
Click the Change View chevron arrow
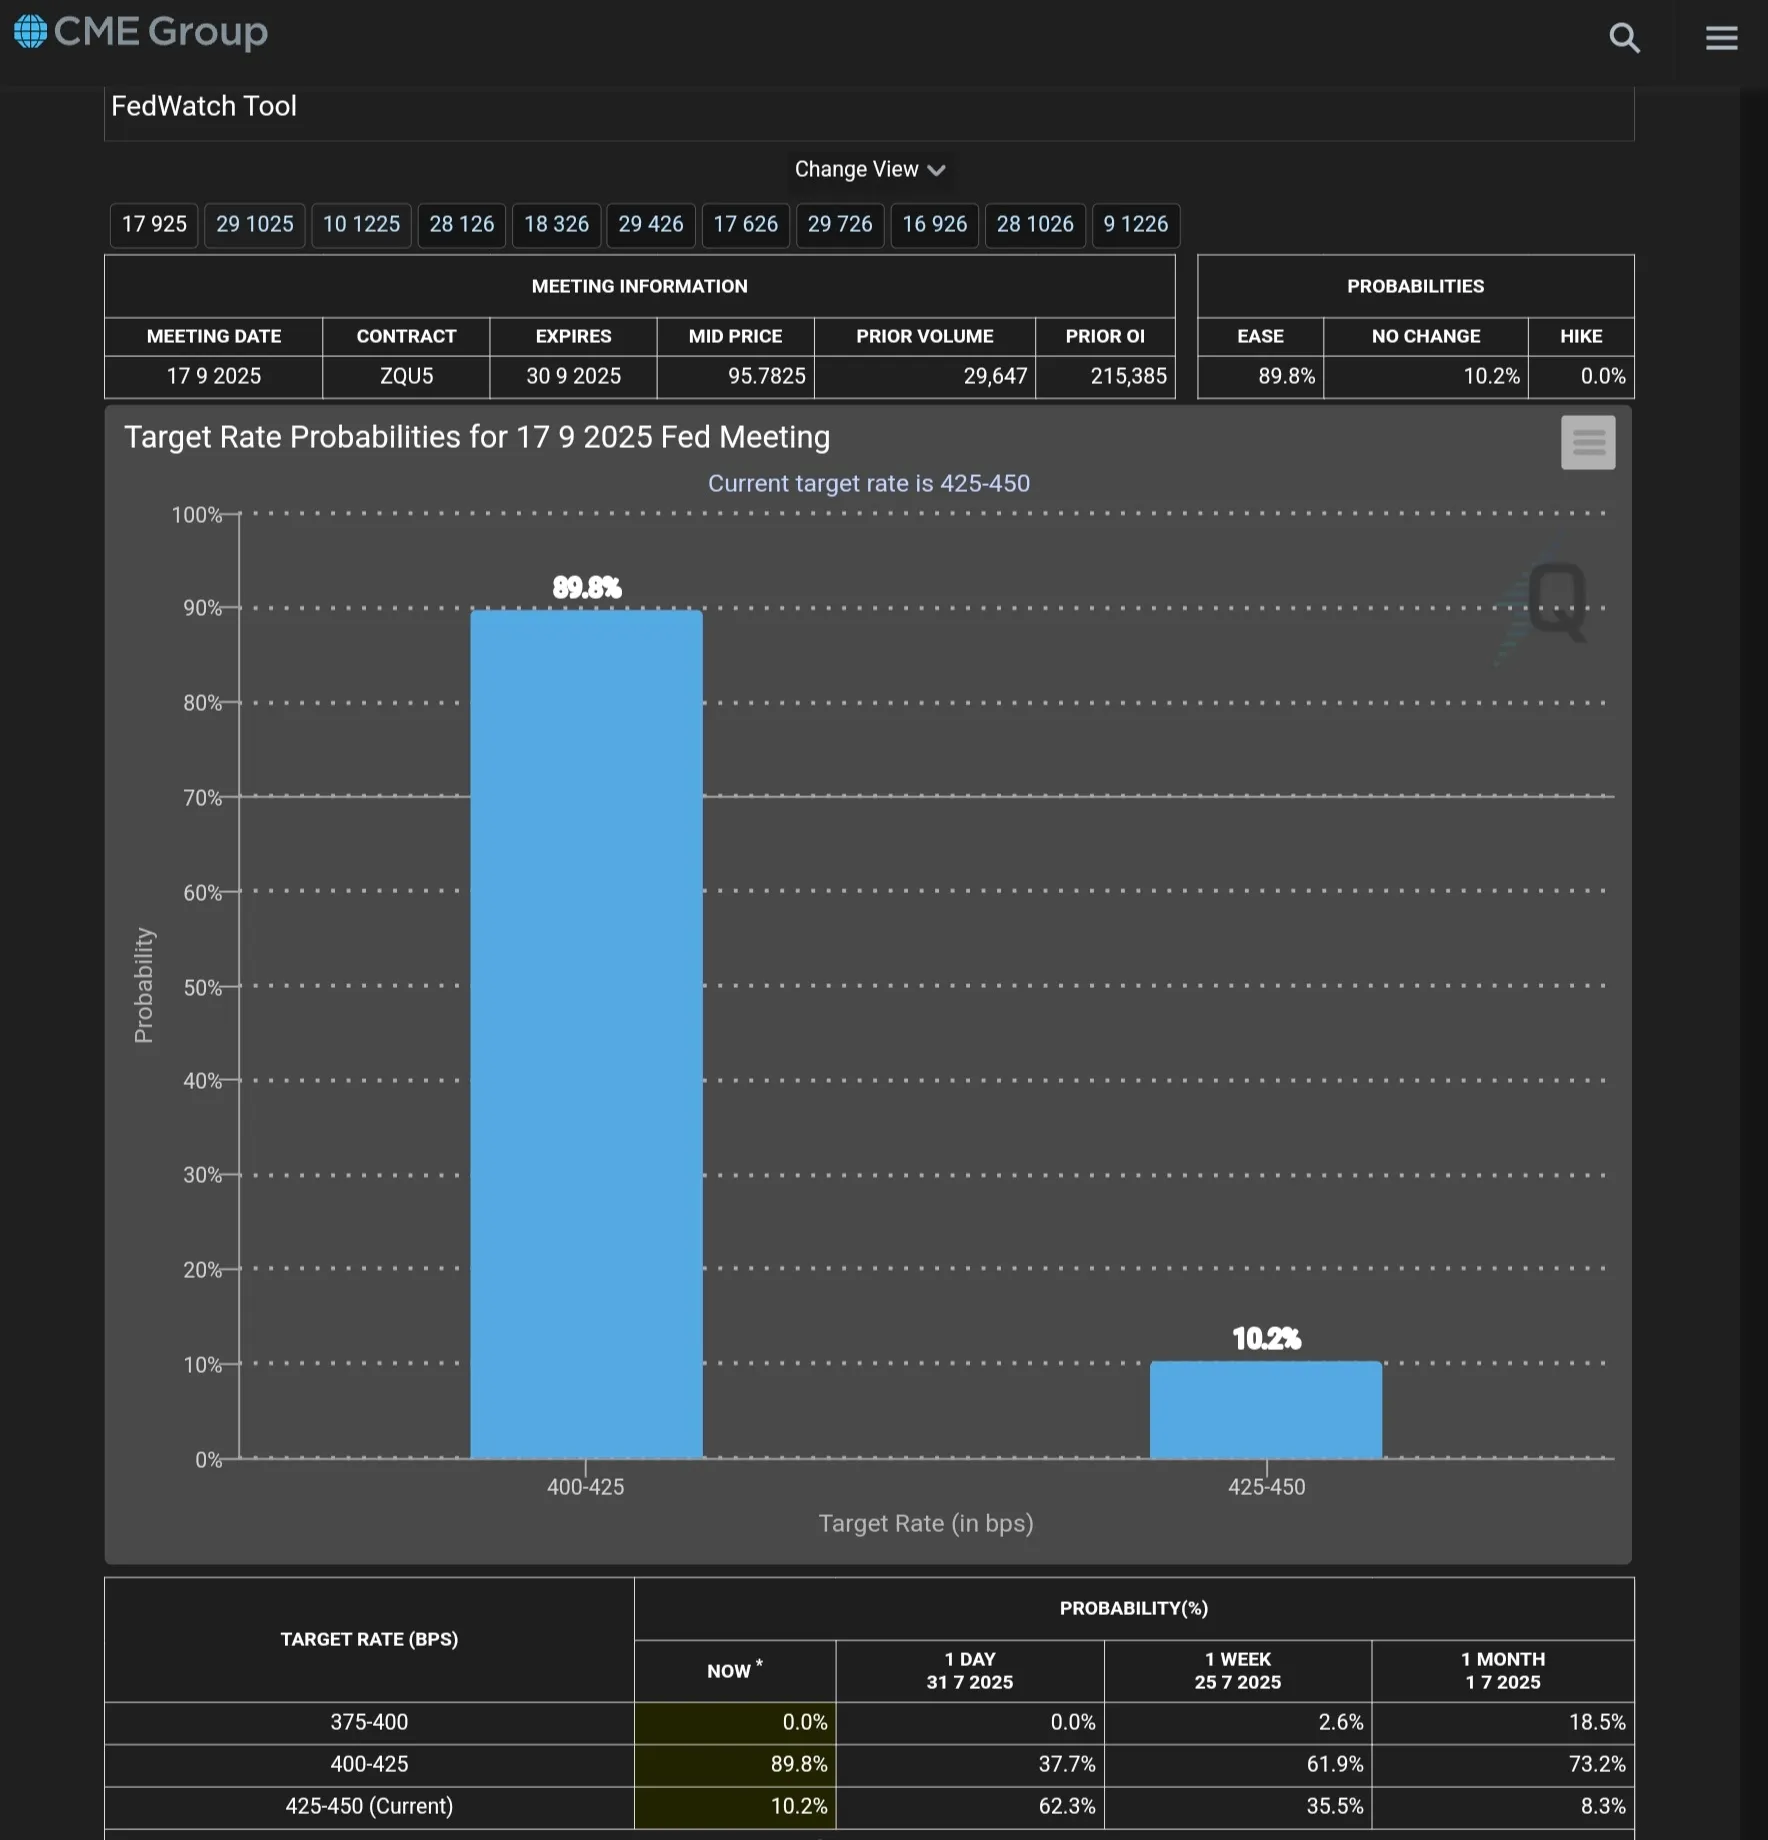pyautogui.click(x=937, y=171)
